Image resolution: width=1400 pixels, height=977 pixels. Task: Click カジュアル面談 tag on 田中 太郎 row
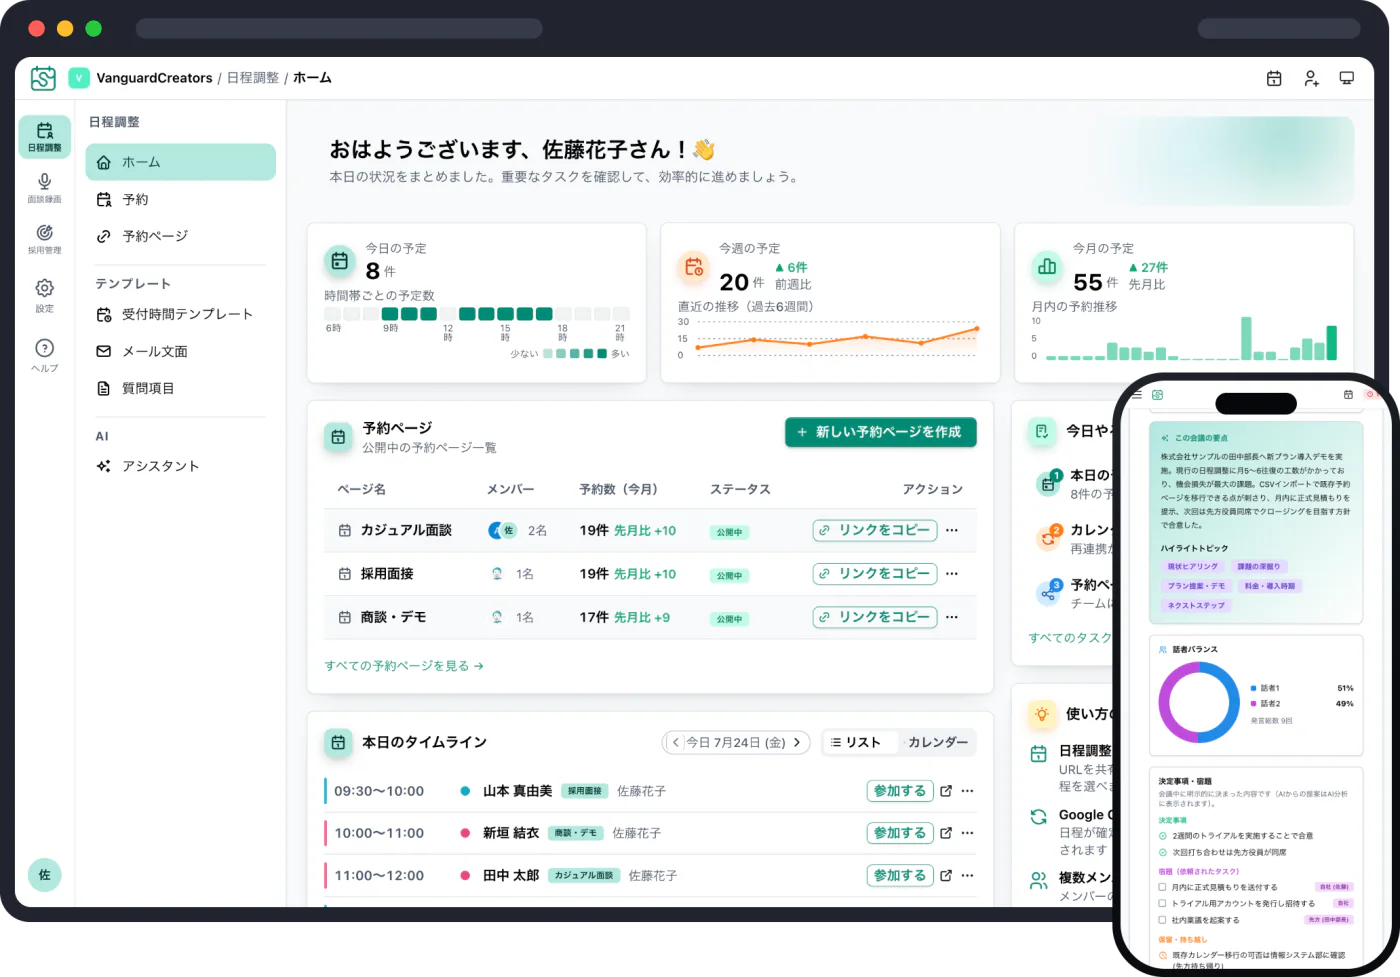click(584, 875)
